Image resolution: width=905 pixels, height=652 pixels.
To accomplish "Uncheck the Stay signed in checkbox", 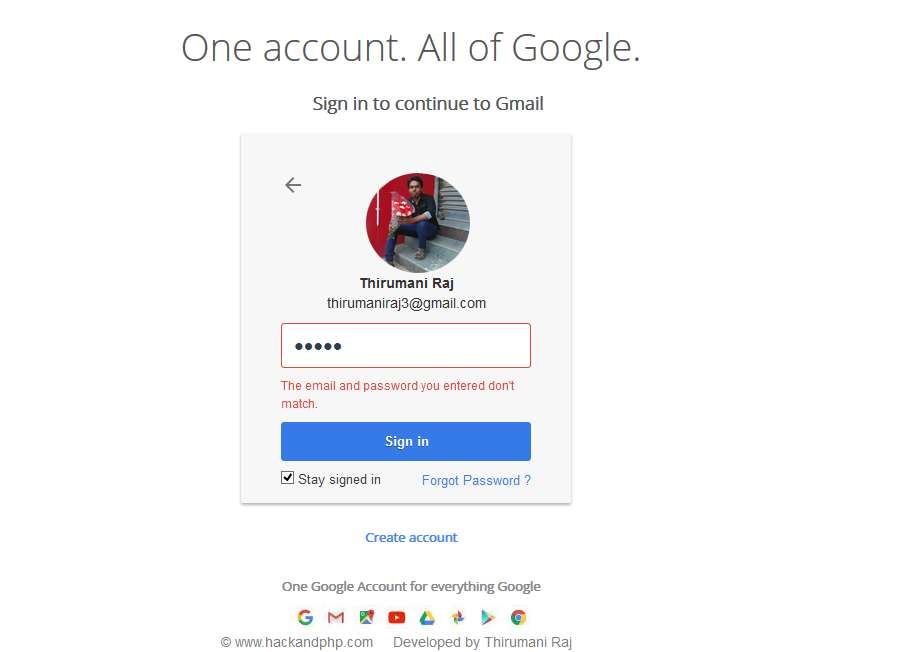I will [x=287, y=478].
